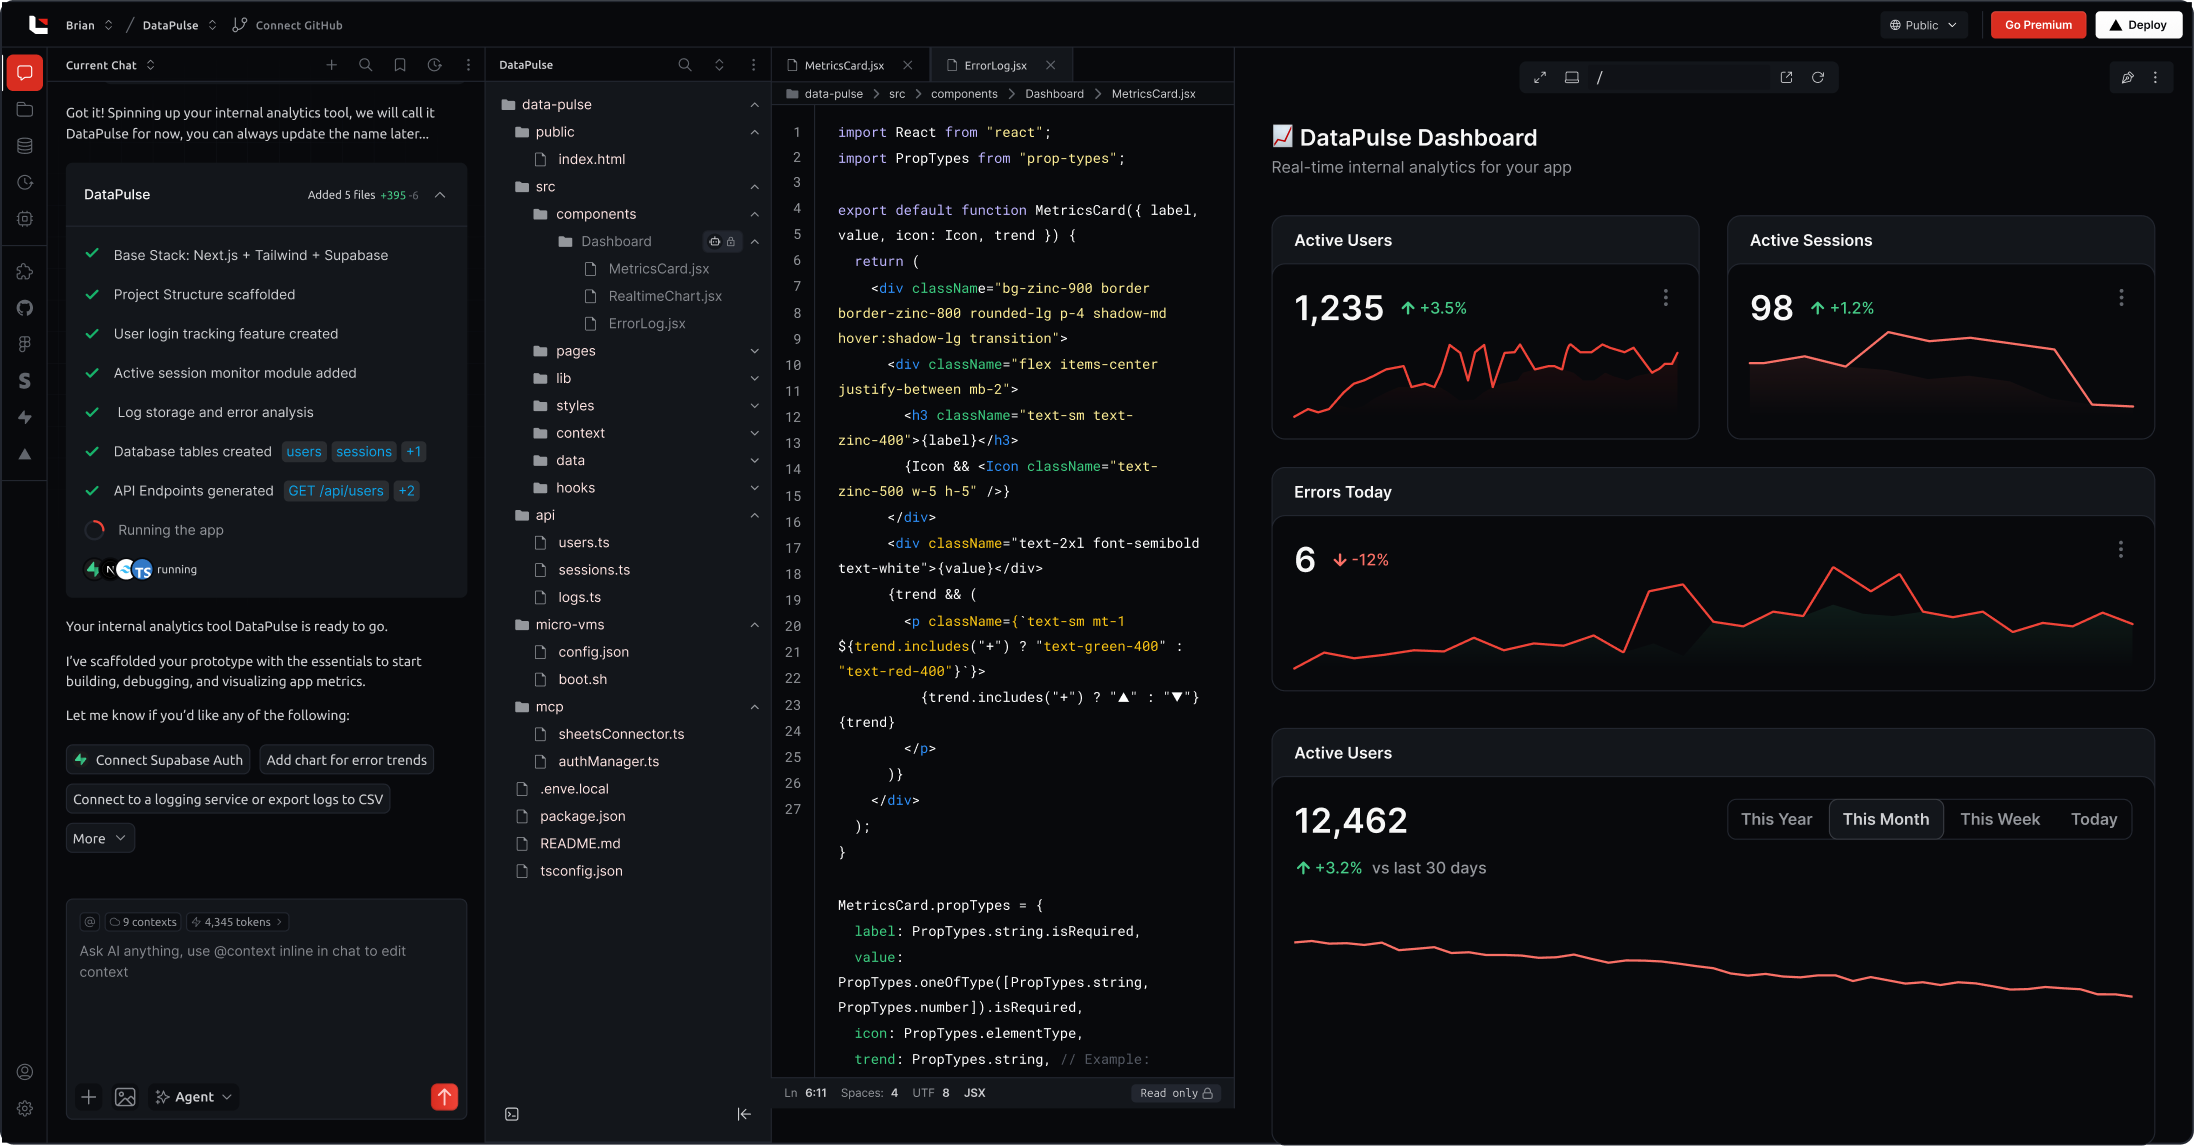Open the More suggestions dropdown

pos(100,838)
